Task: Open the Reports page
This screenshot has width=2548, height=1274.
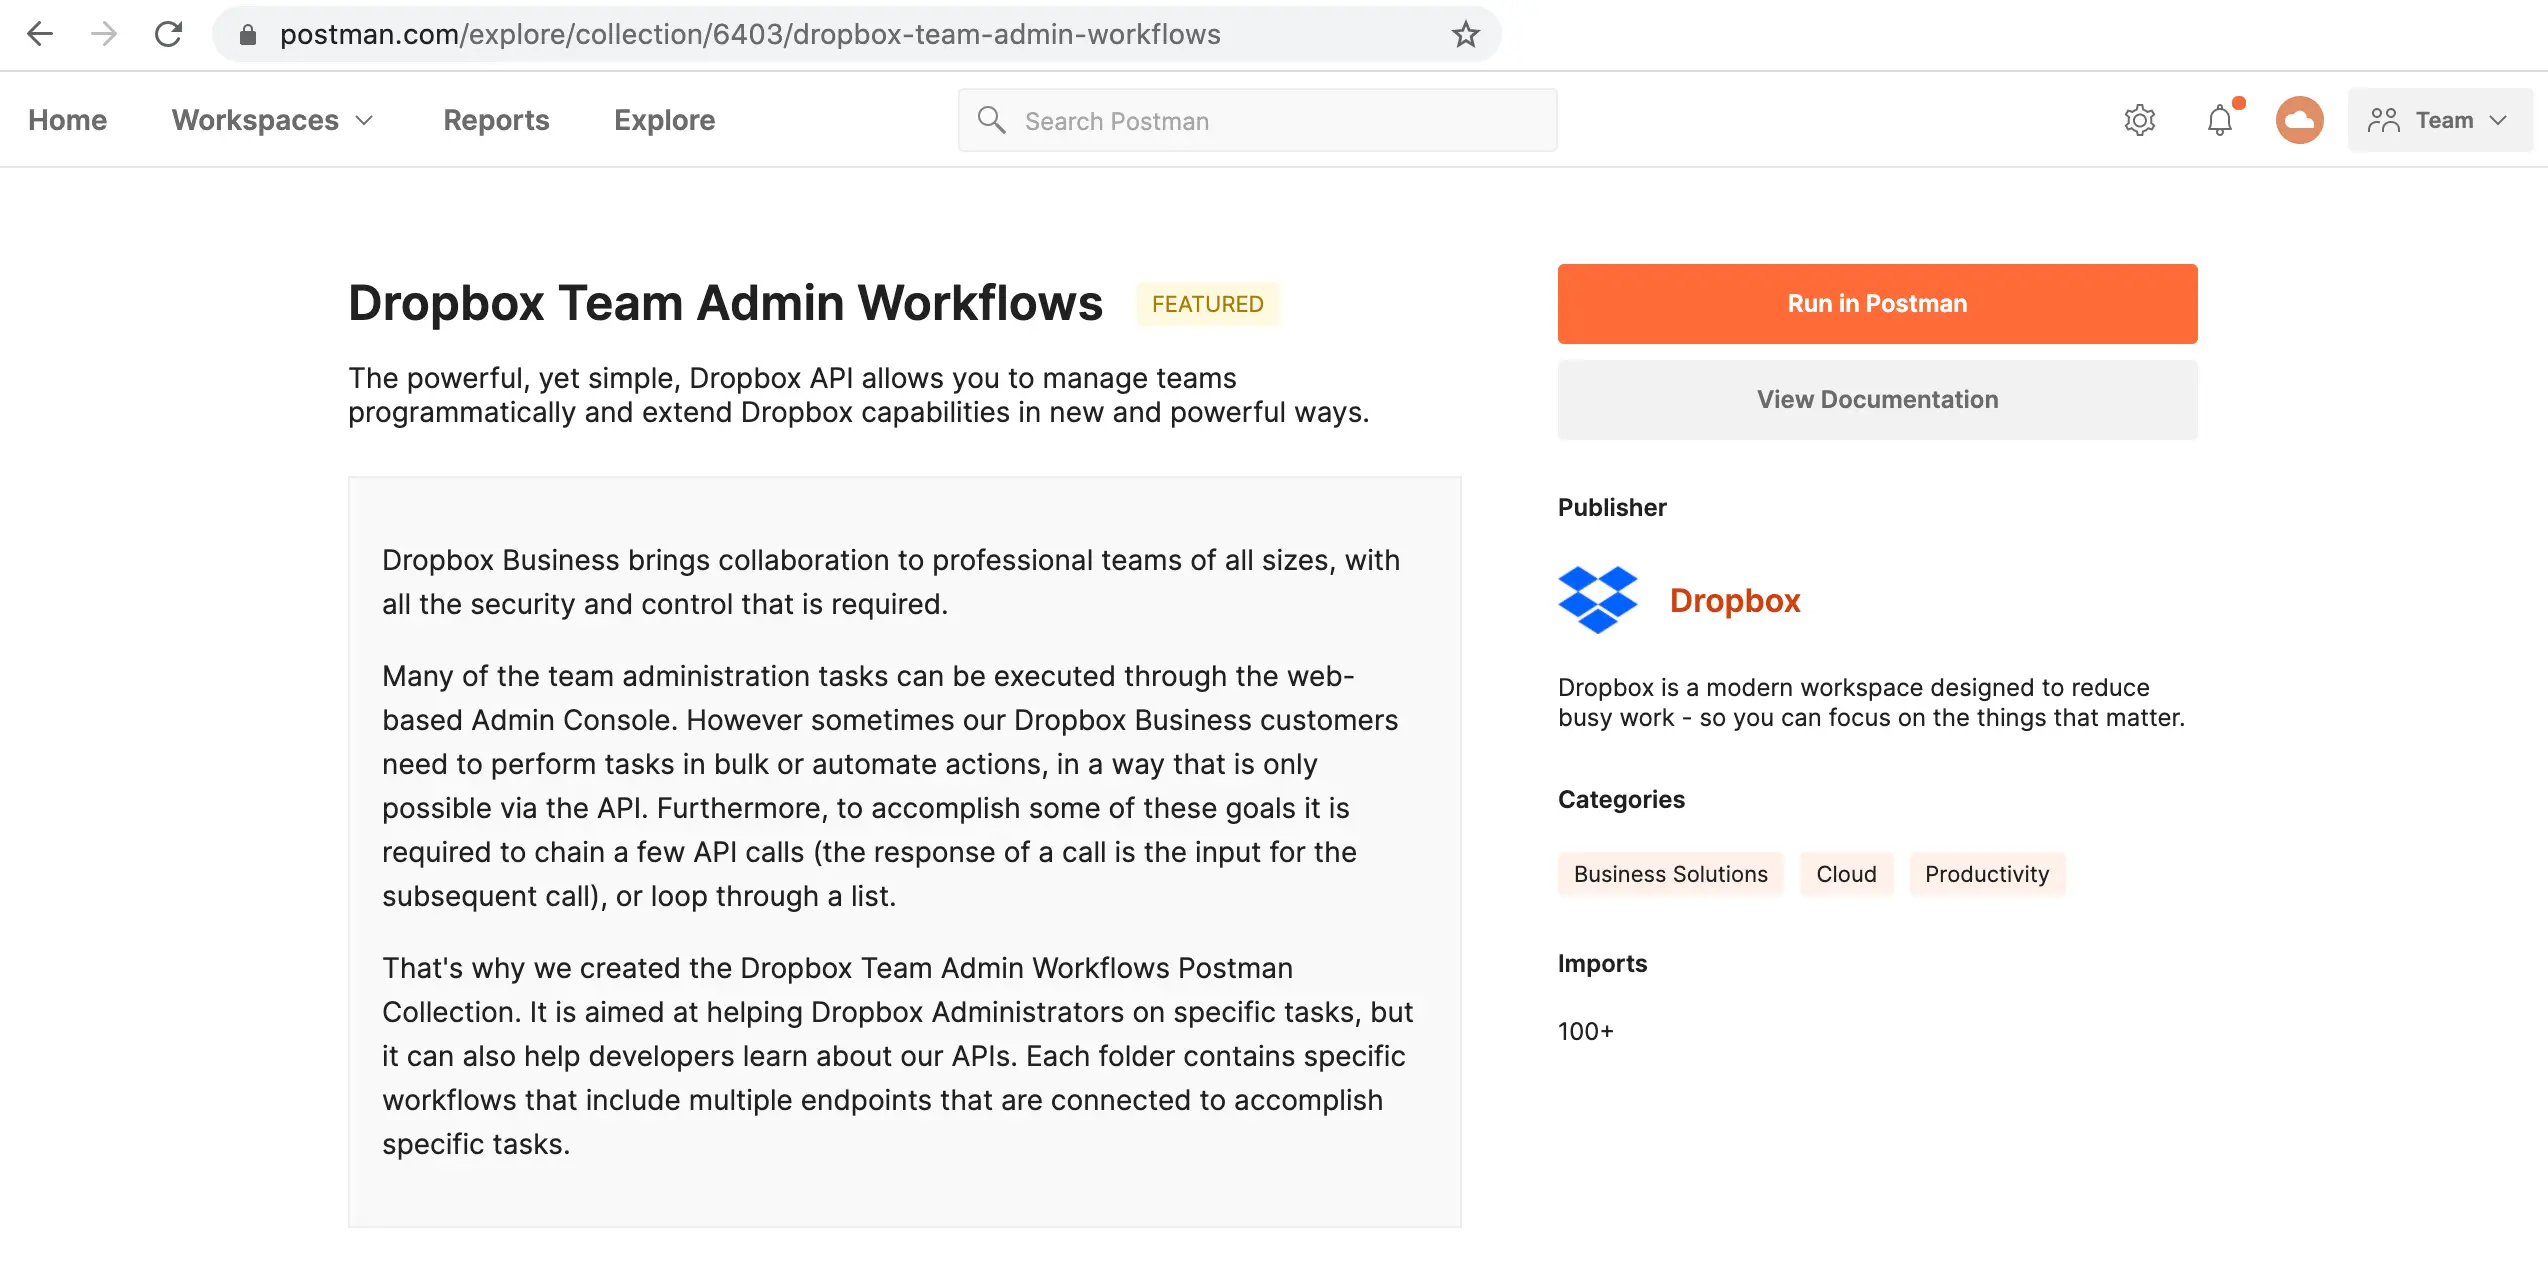Action: point(496,120)
